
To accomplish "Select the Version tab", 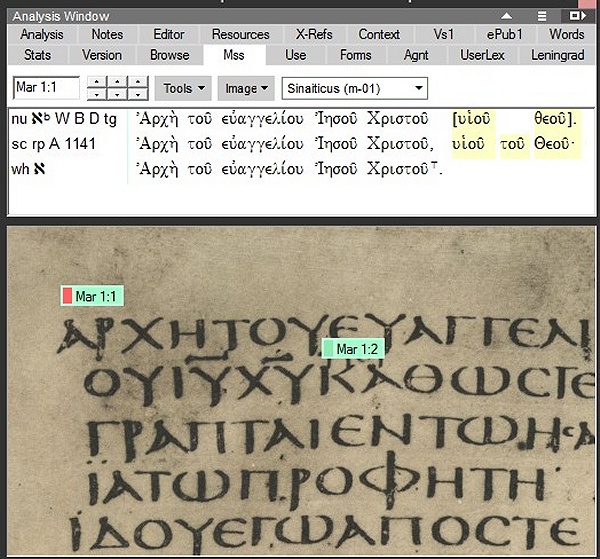I will 102,55.
